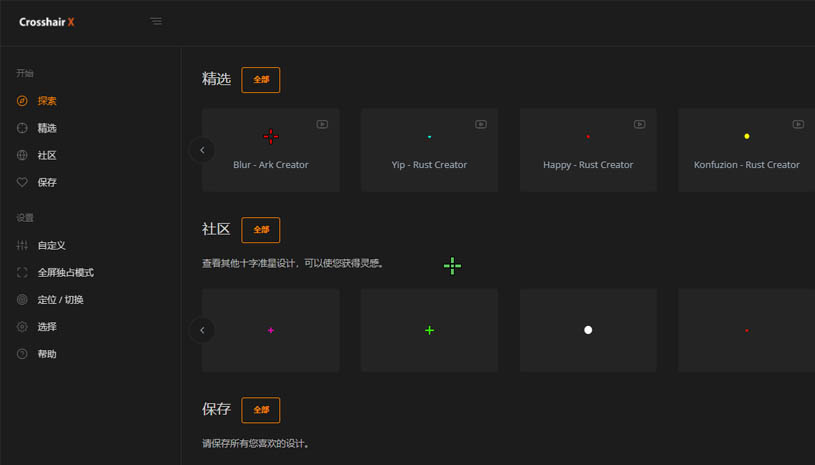Click the 选择 gear settings item
This screenshot has width=815, height=465.
click(46, 326)
